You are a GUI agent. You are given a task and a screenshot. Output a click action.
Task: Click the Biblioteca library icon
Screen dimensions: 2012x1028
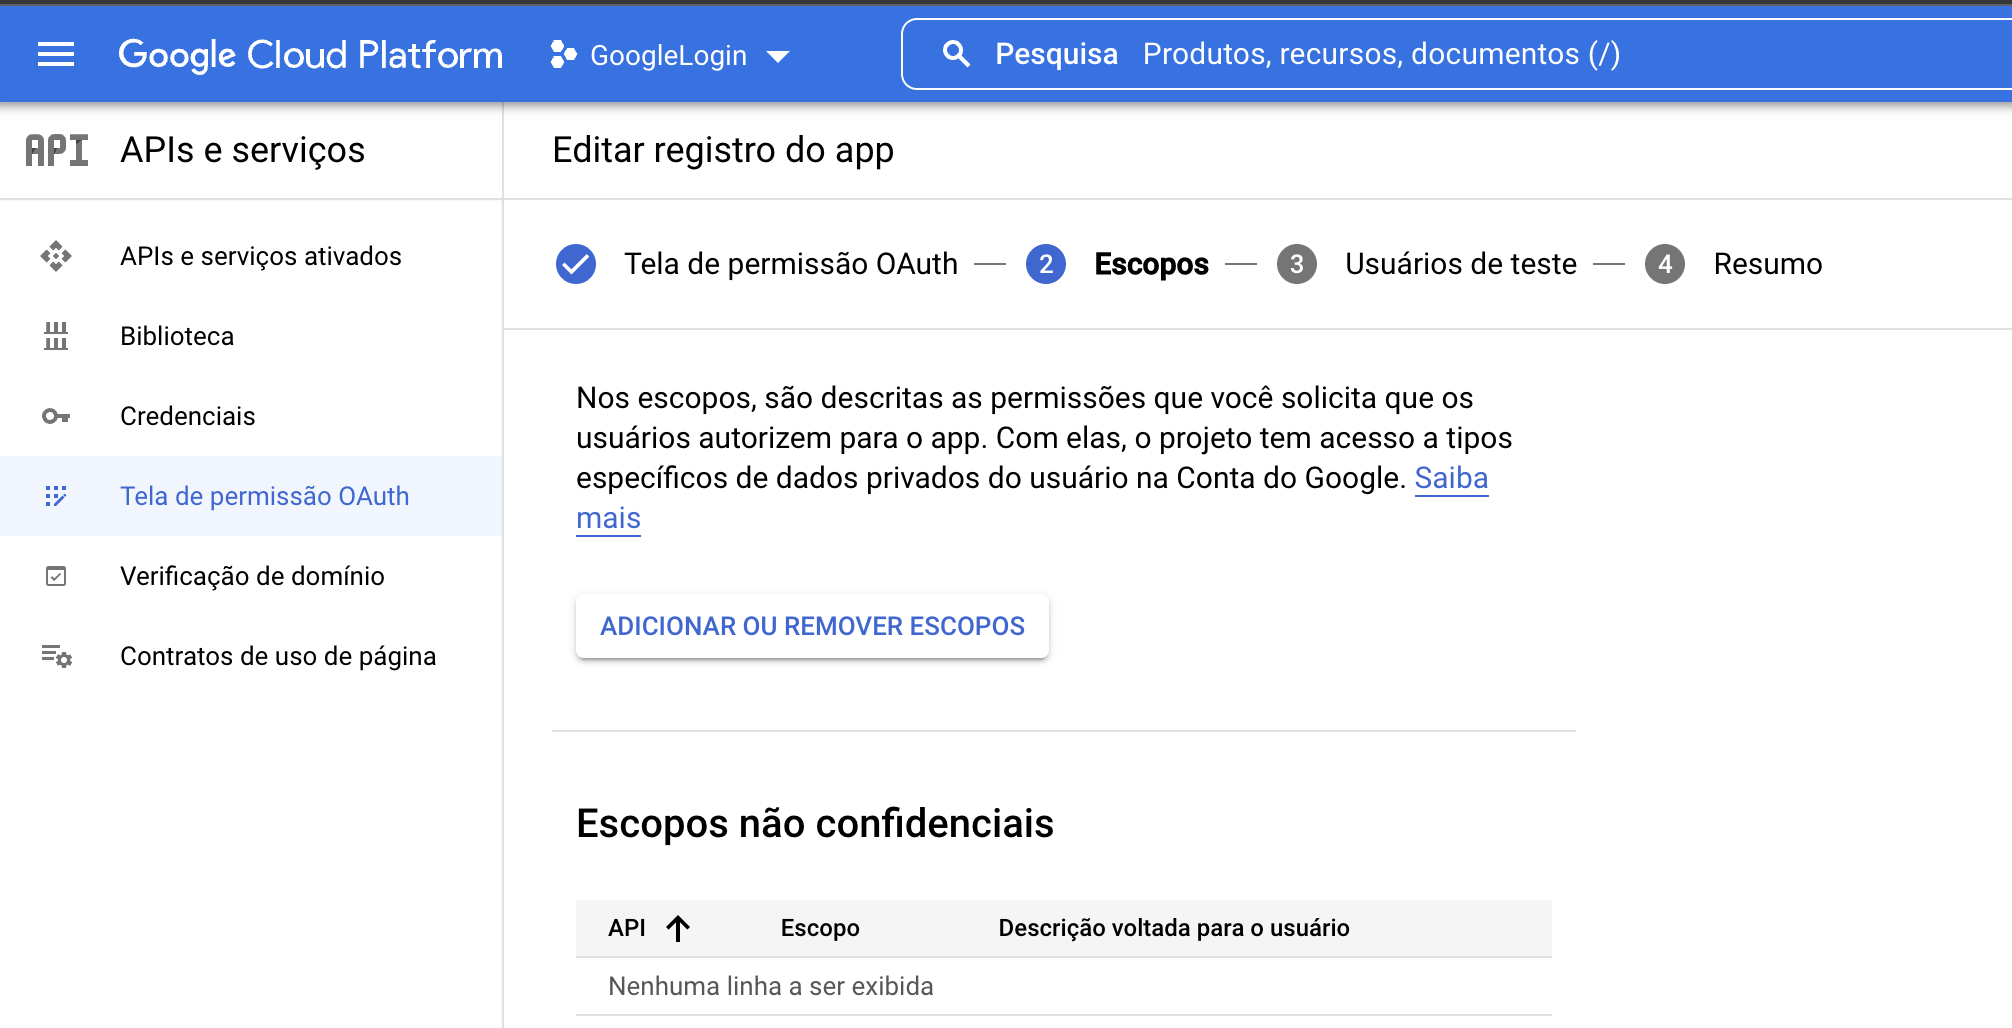tap(56, 336)
